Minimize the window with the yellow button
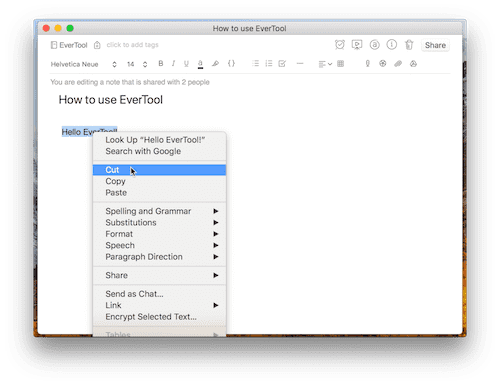The image size is (500, 385). [58, 28]
